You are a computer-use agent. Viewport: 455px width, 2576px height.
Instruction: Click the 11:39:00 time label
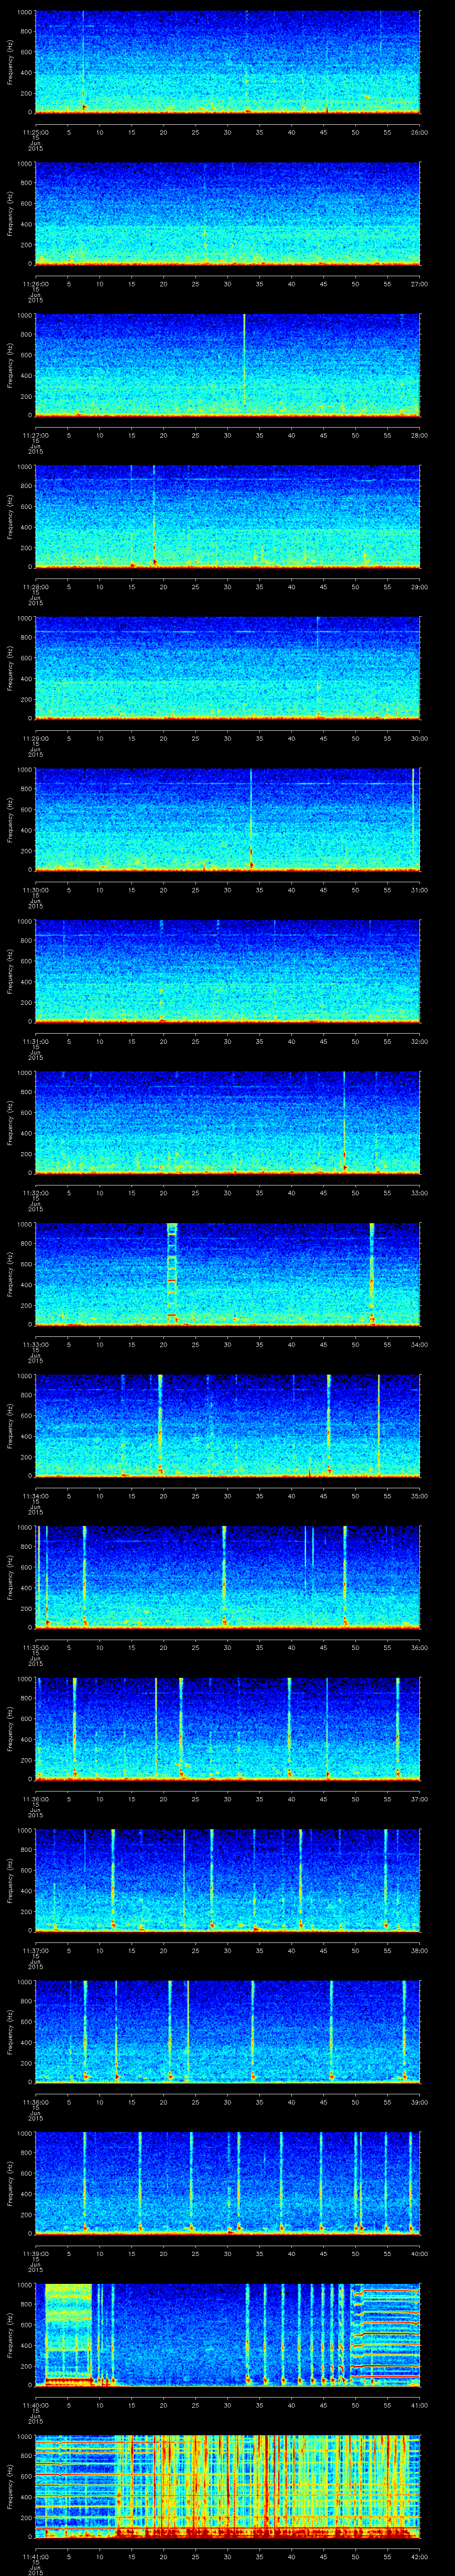pos(35,2253)
